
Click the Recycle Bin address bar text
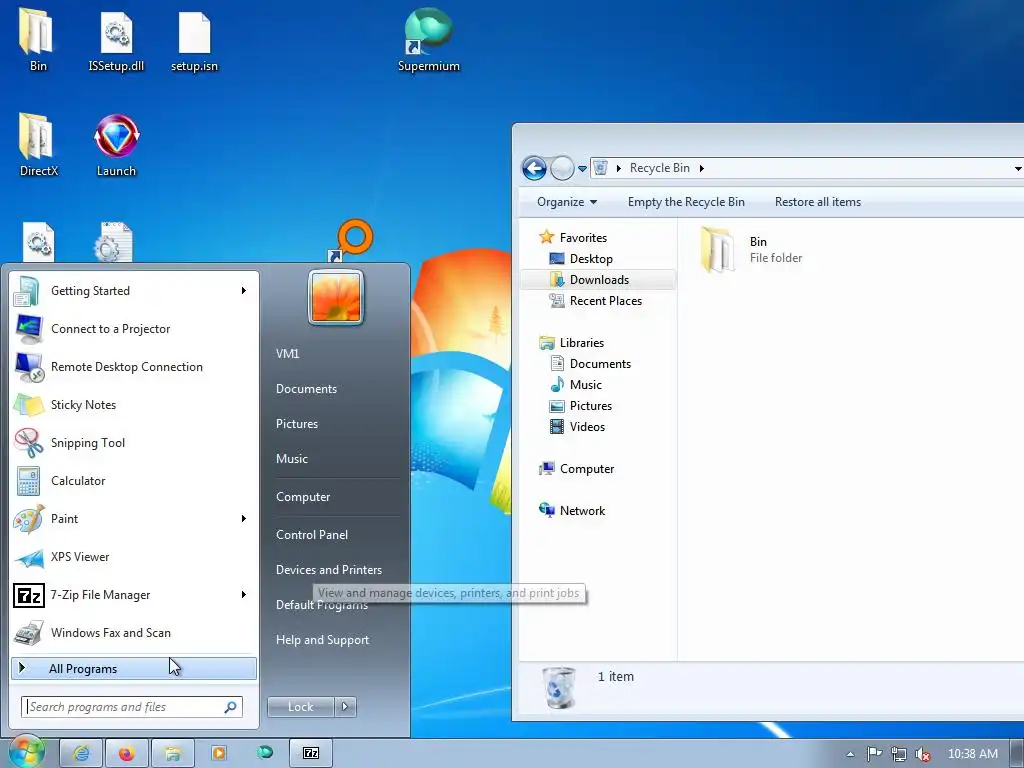660,168
